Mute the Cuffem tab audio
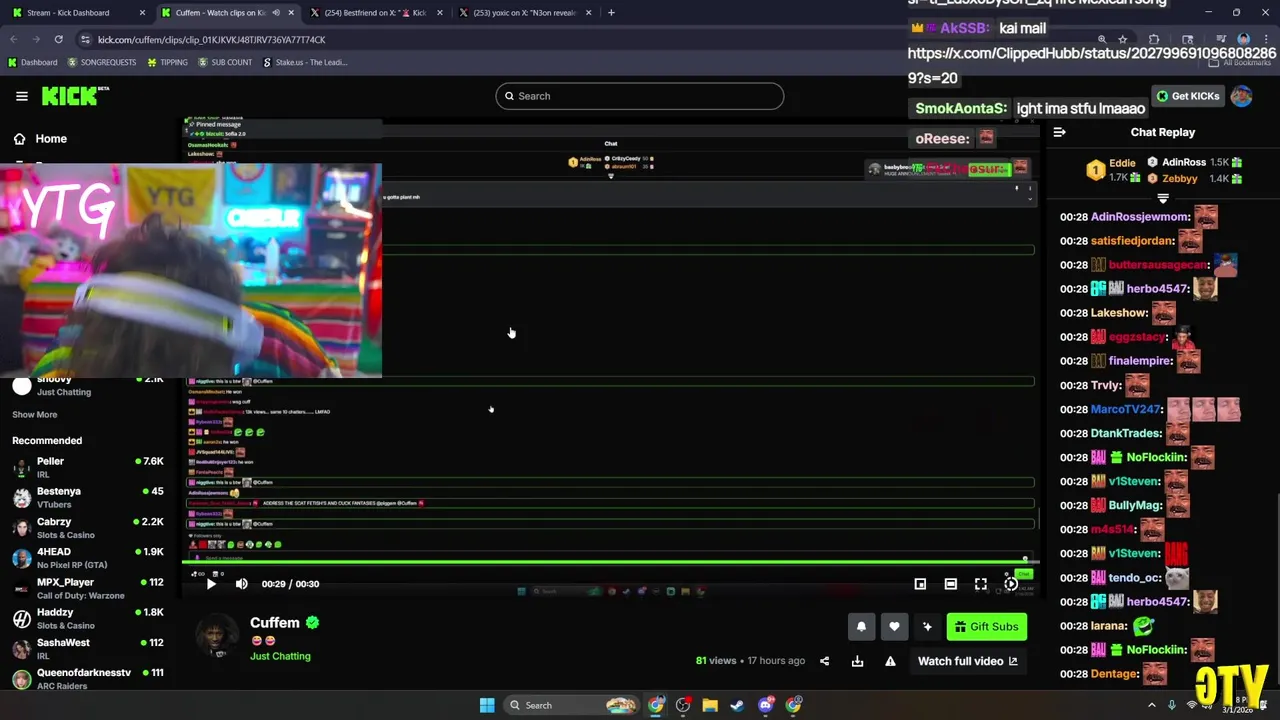 [275, 13]
